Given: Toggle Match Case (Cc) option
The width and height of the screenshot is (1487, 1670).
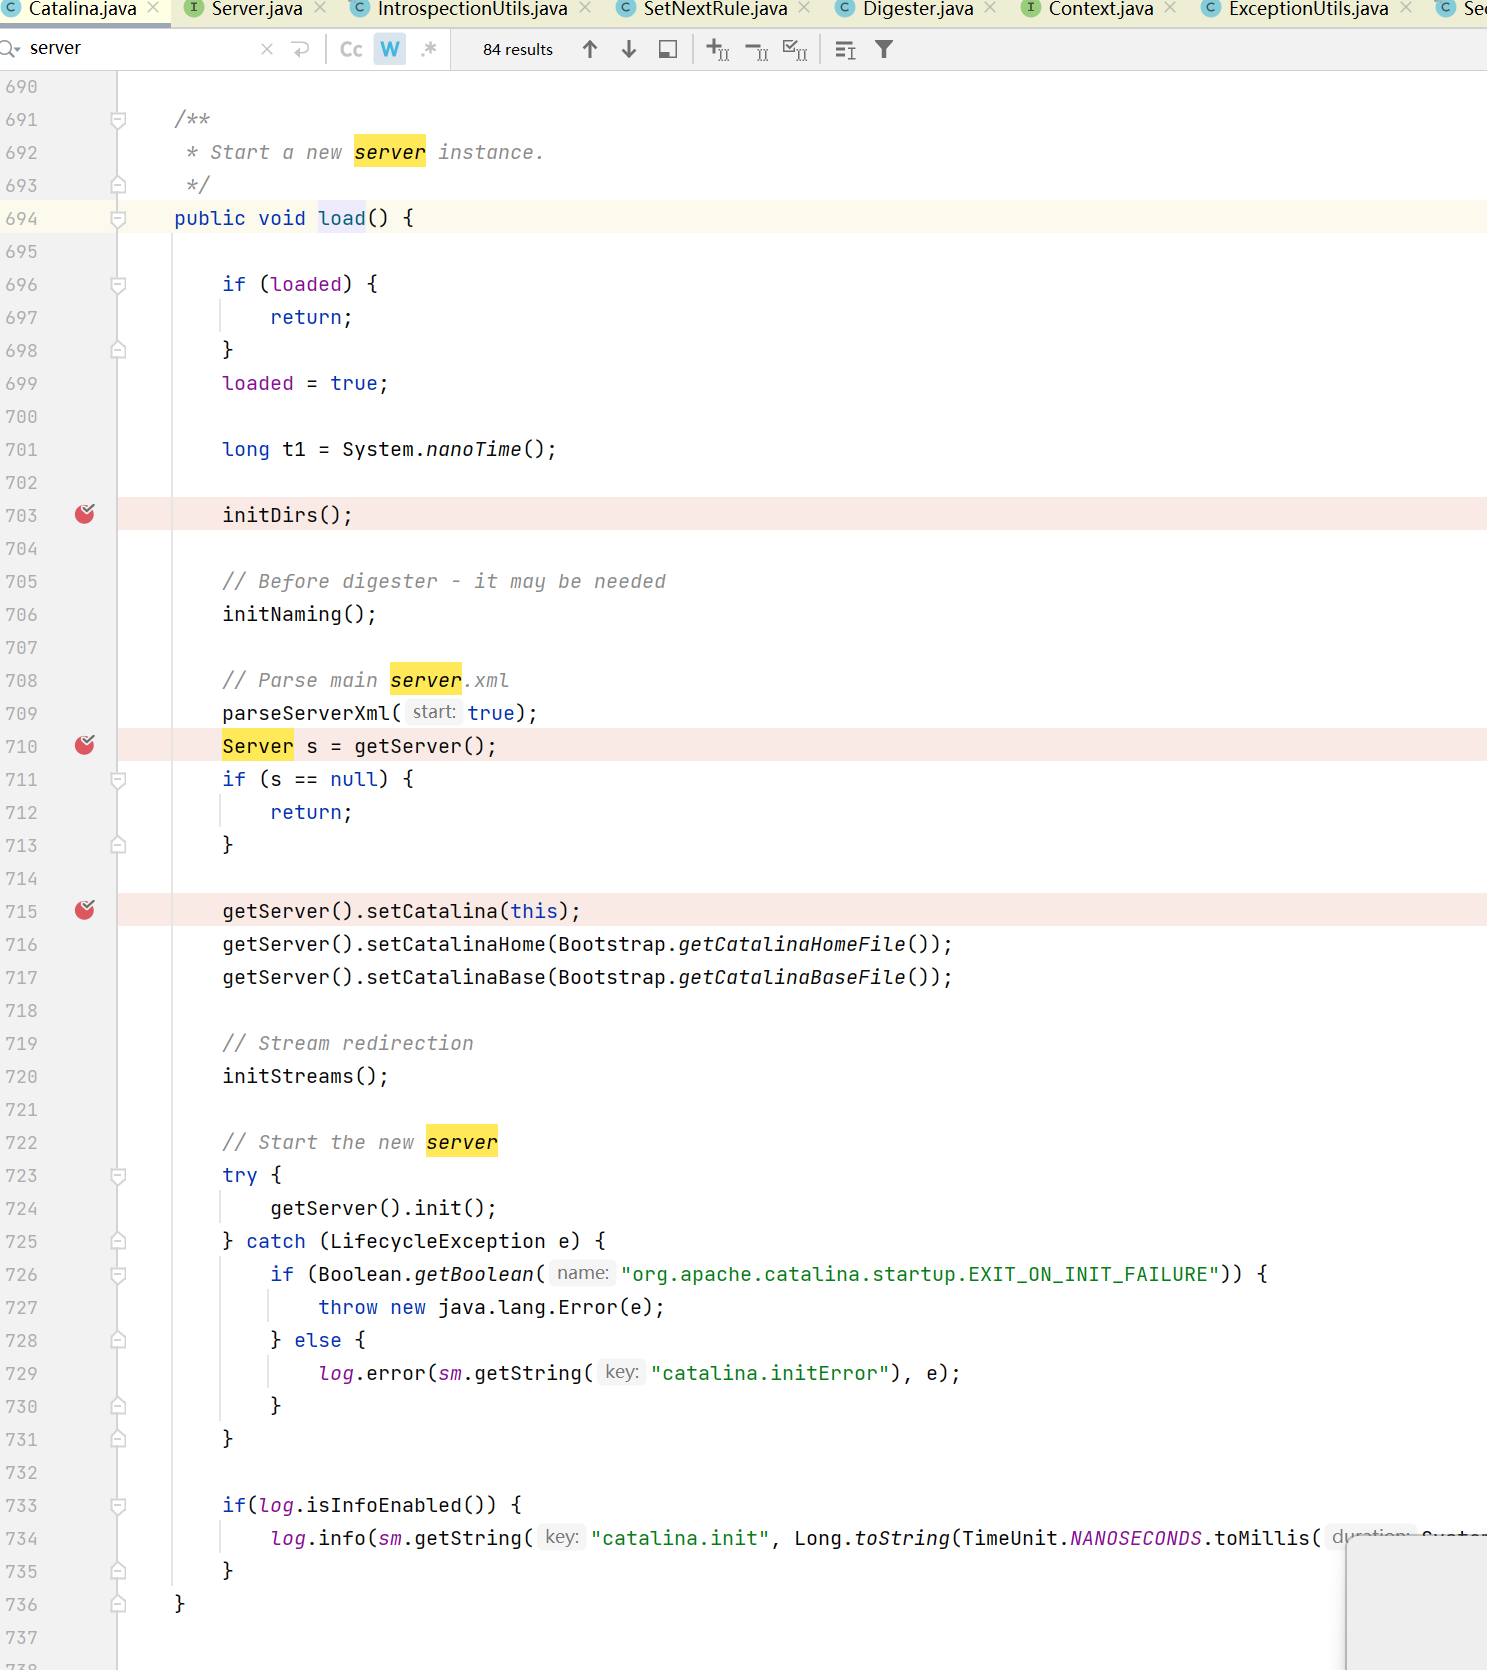Looking at the screenshot, I should tap(351, 49).
